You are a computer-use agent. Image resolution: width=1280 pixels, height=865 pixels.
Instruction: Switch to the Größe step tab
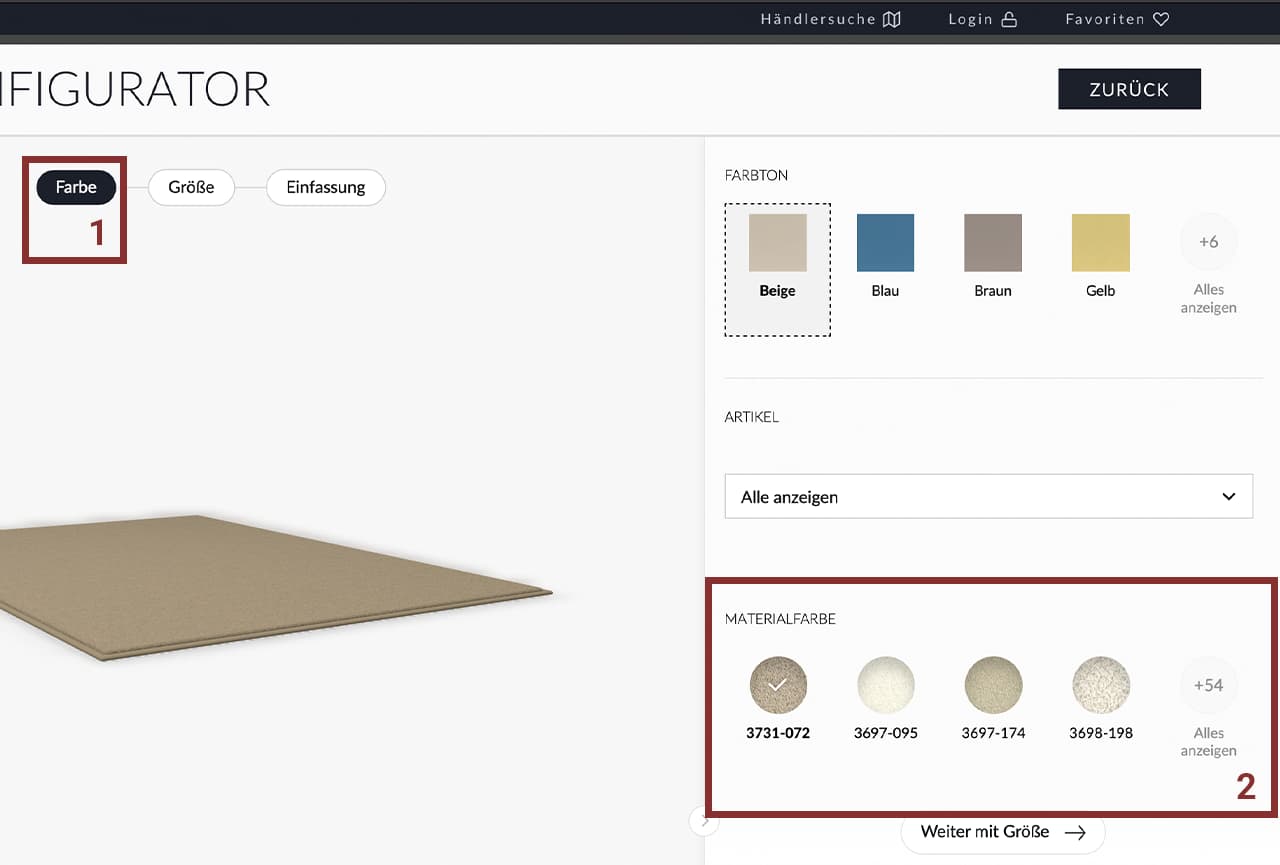(x=191, y=187)
